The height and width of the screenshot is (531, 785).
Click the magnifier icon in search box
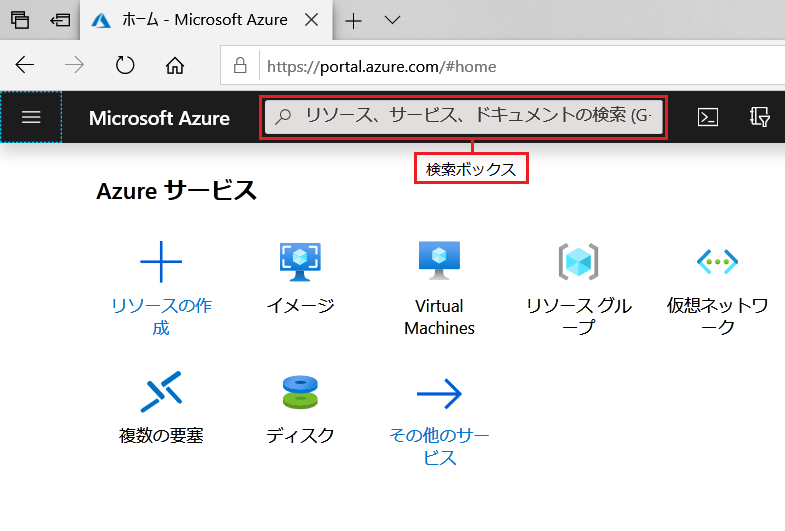point(283,117)
